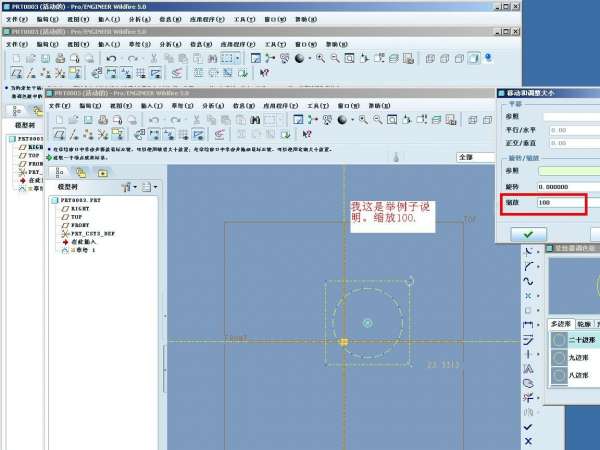This screenshot has width=600, height=450.
Task: Open model tree Show dropdown
Action: (x=129, y=187)
